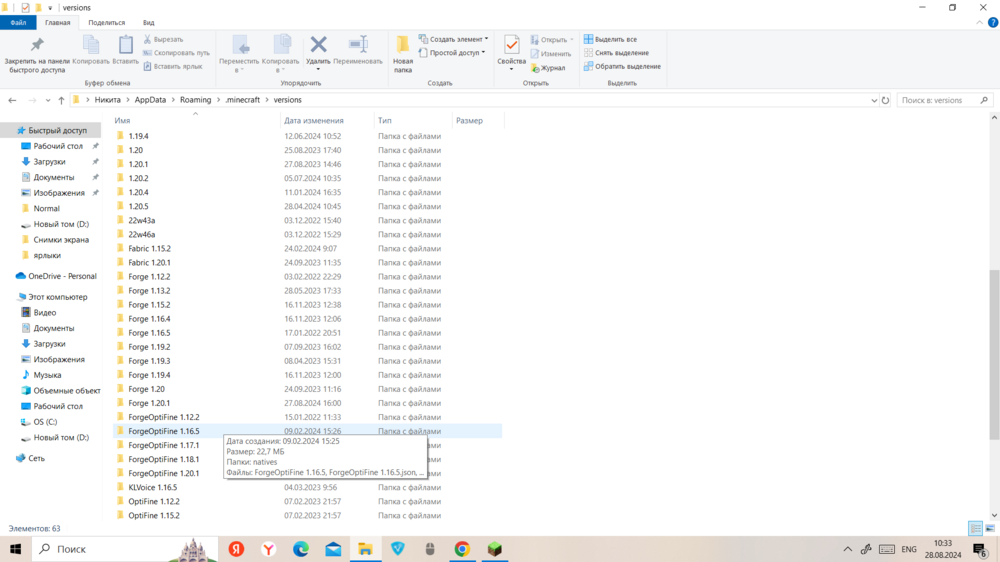This screenshot has width=1000, height=562.
Task: Open Создать элемент dropdown
Action: pyautogui.click(x=453, y=39)
